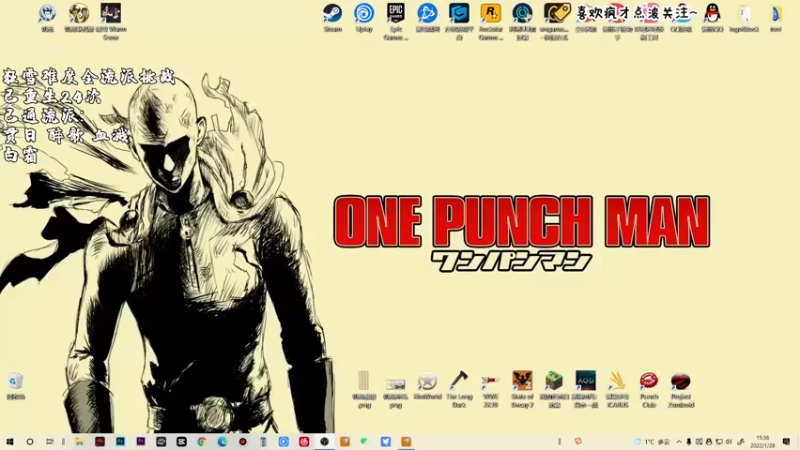Launch the Uplay desktop shortcut
The height and width of the screenshot is (450, 800).
(x=364, y=17)
